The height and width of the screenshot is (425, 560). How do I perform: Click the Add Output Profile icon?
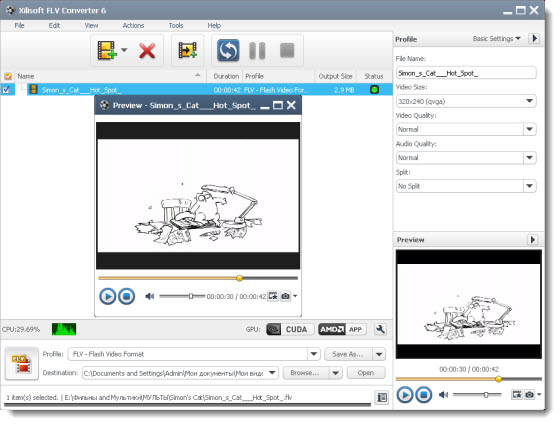[188, 50]
